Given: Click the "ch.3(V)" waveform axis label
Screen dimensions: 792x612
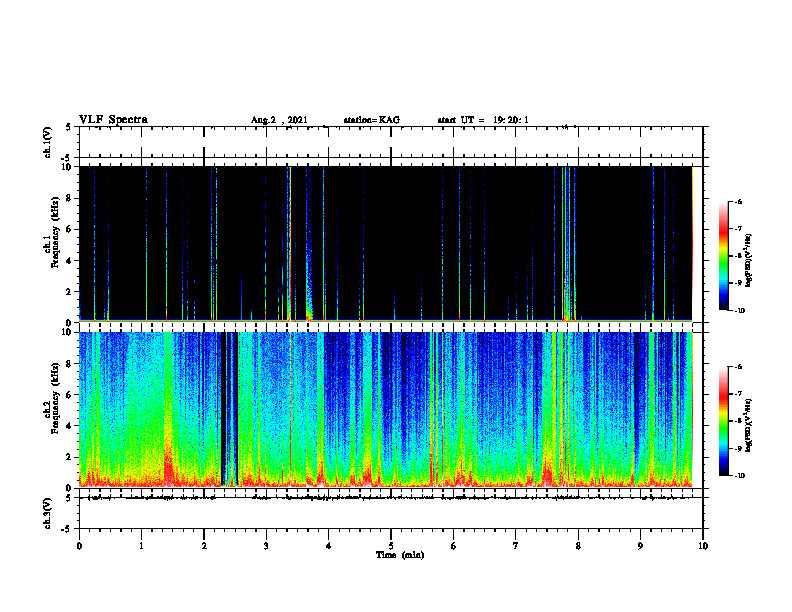Looking at the screenshot, I should 48,514.
